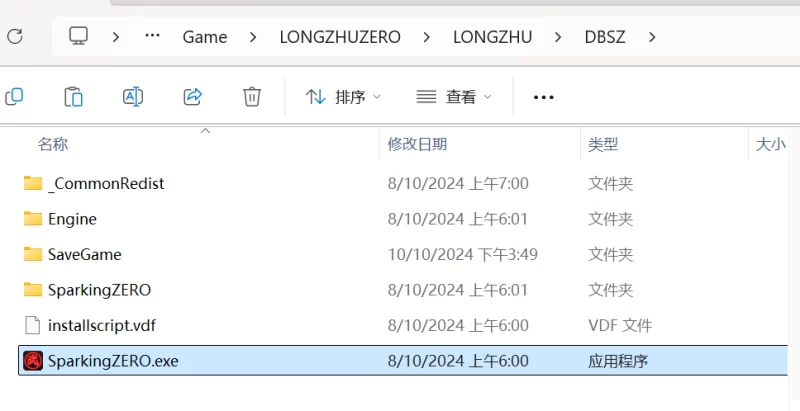The width and height of the screenshot is (800, 411).
Task: Expand the chevron after LONGZHU
Action: coord(558,37)
